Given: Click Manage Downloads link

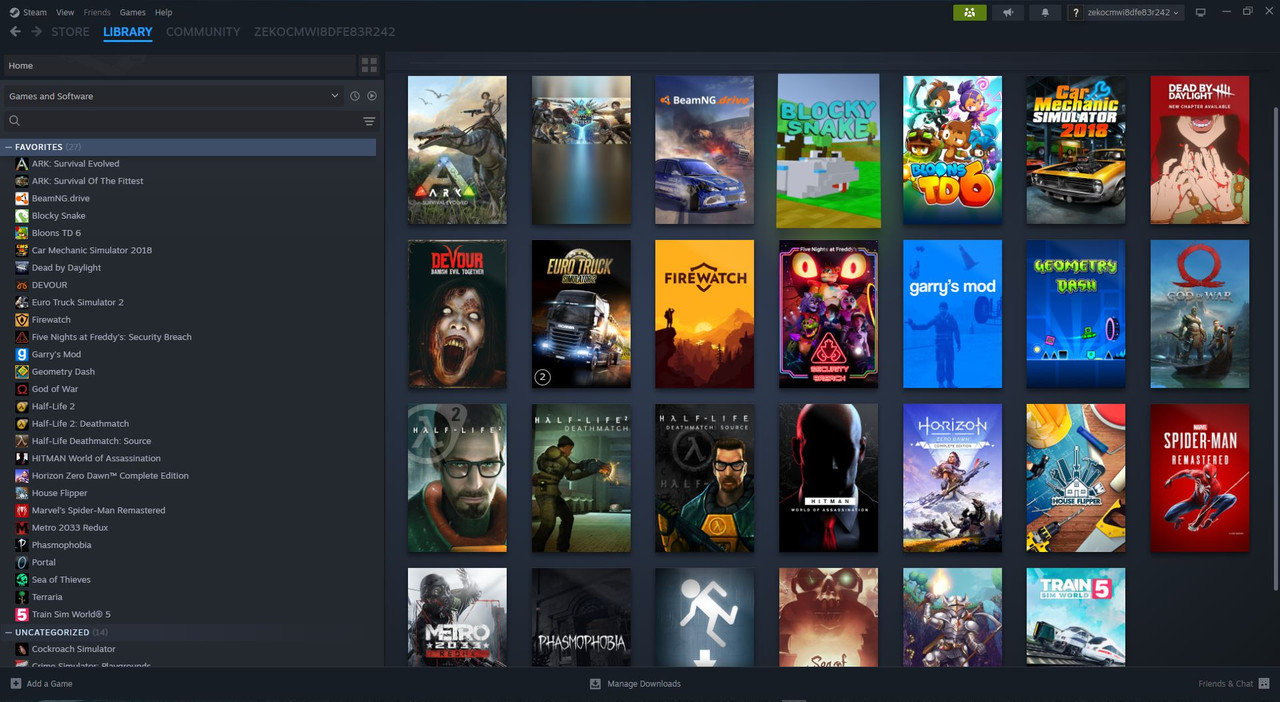Looking at the screenshot, I should coord(644,684).
